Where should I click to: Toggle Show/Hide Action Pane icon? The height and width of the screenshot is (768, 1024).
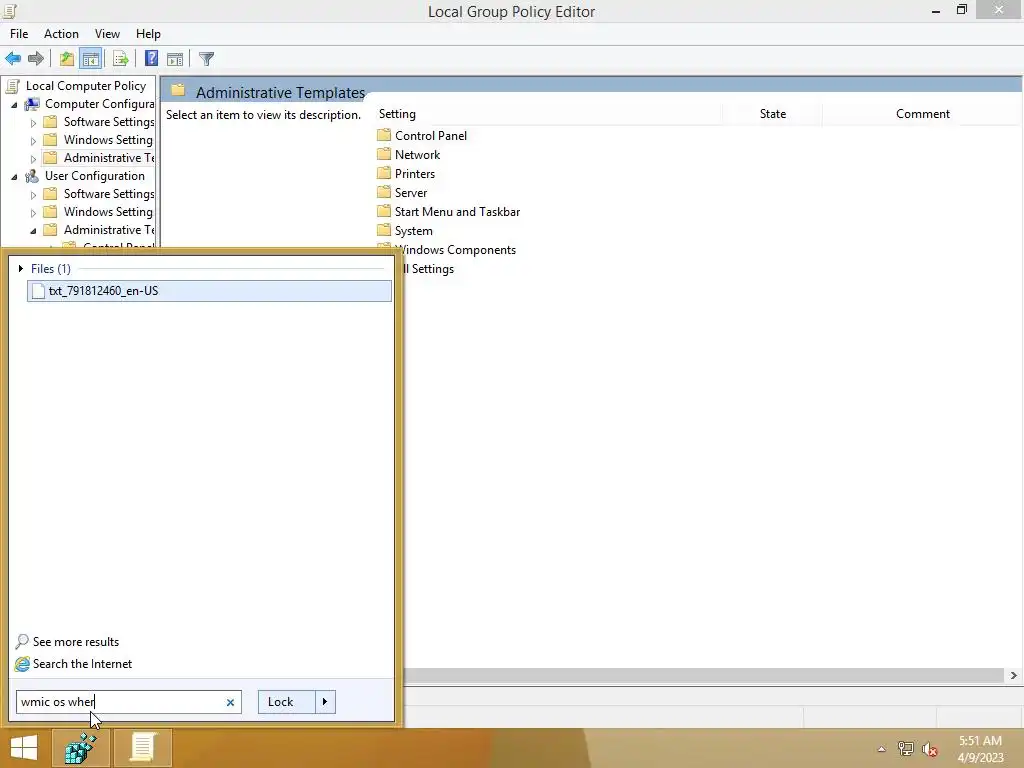point(175,59)
